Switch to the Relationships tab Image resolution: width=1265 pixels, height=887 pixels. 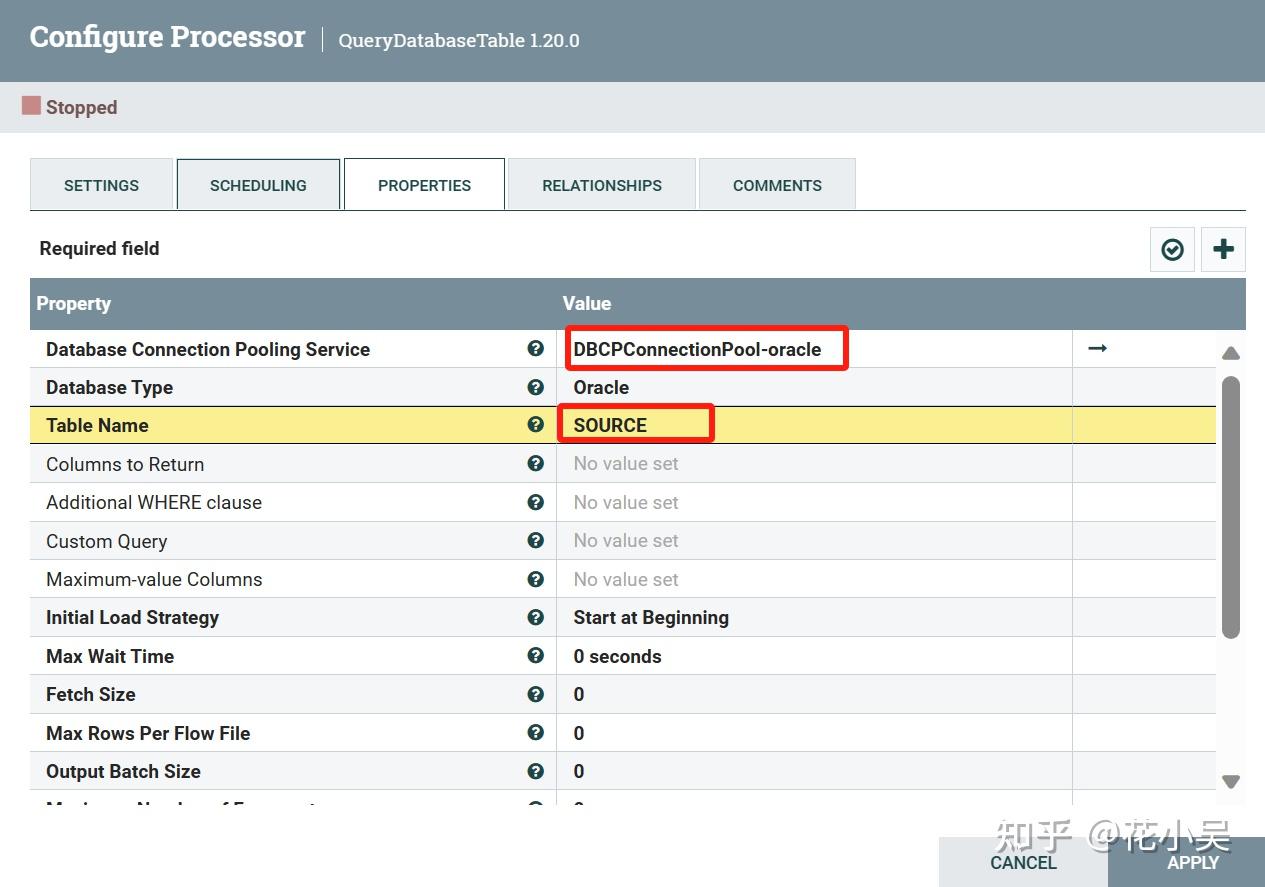(602, 185)
